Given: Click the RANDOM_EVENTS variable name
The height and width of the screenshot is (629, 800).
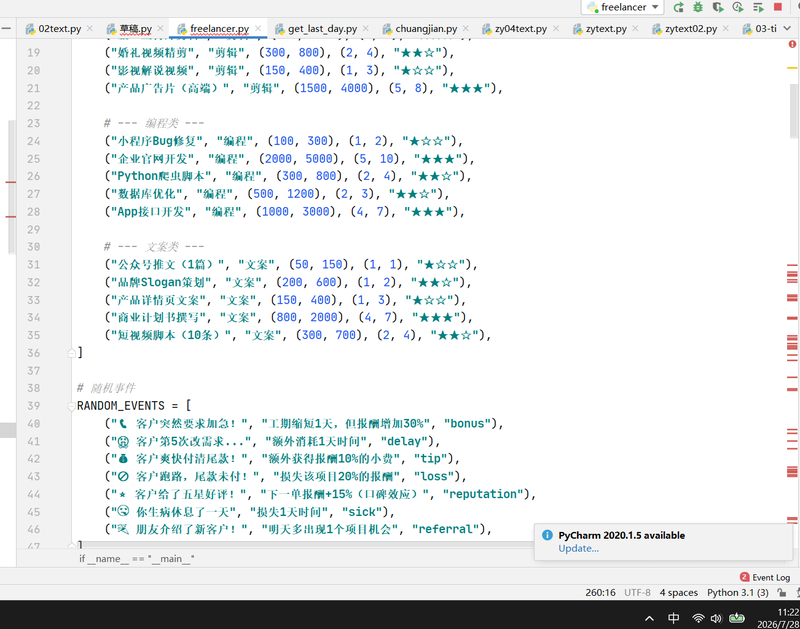Looking at the screenshot, I should (121, 406).
